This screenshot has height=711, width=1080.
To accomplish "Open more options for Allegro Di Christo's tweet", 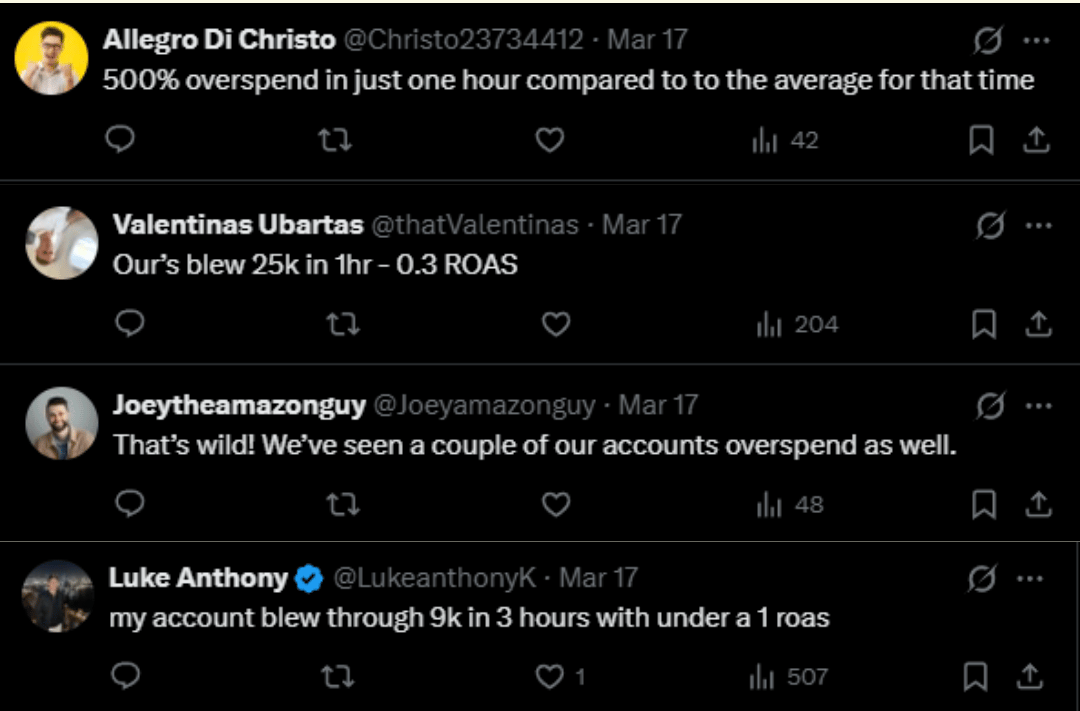I will pos(1037,41).
